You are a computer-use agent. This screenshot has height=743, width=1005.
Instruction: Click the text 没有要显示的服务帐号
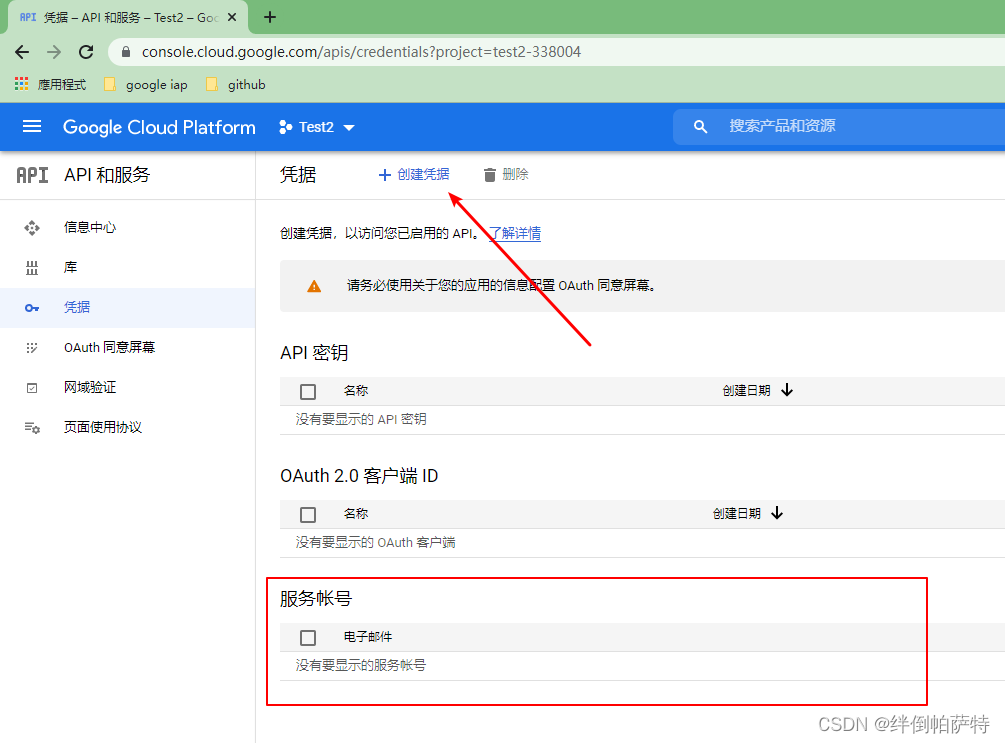tap(361, 665)
